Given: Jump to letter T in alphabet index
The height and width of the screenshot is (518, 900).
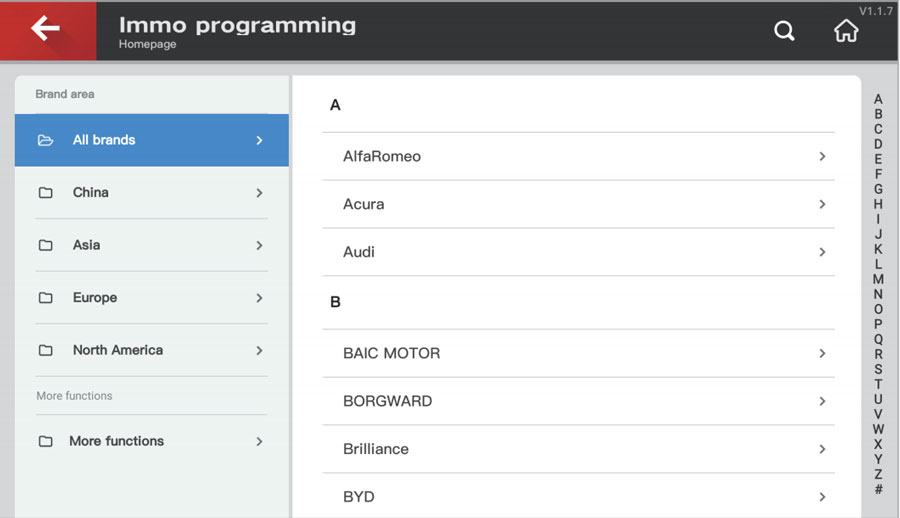Looking at the screenshot, I should (x=878, y=384).
